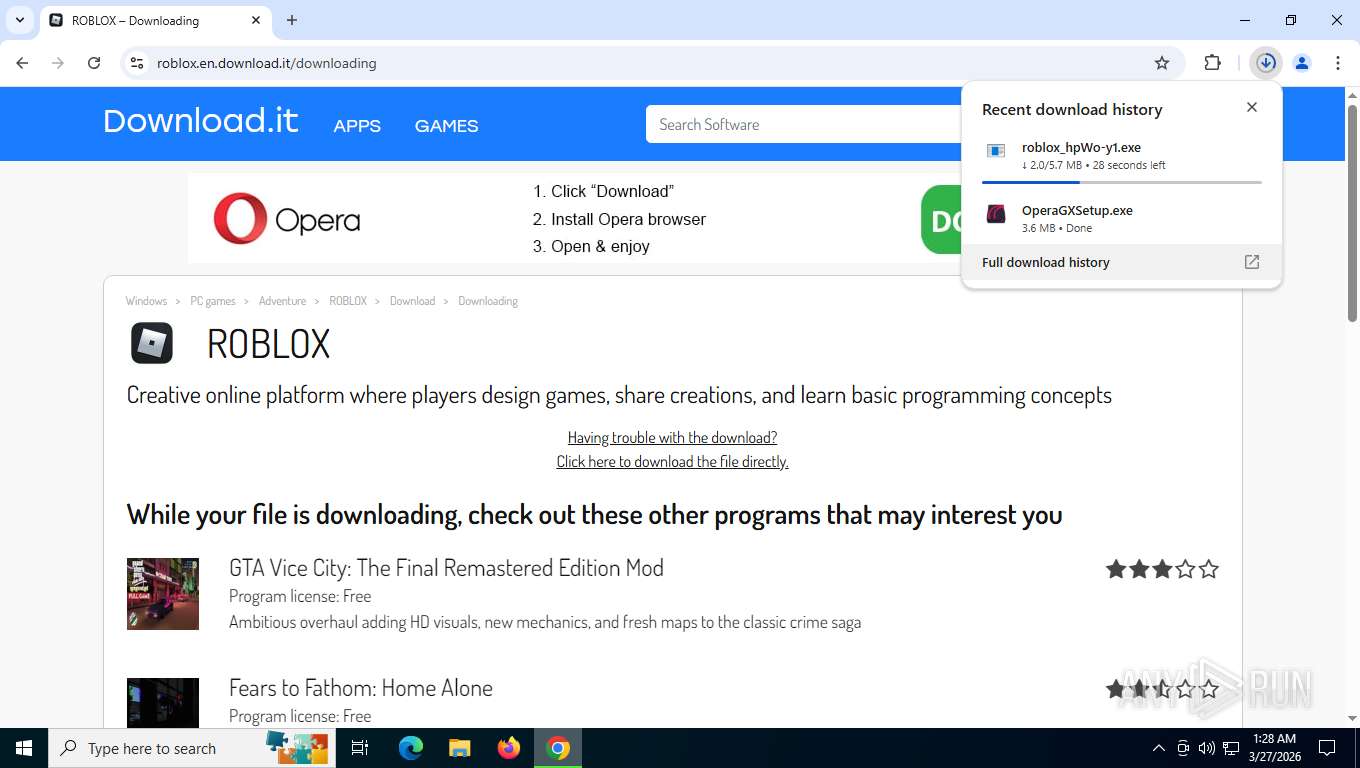1360x768 pixels.
Task: Go to Adventure breadcrumb
Action: (x=282, y=301)
